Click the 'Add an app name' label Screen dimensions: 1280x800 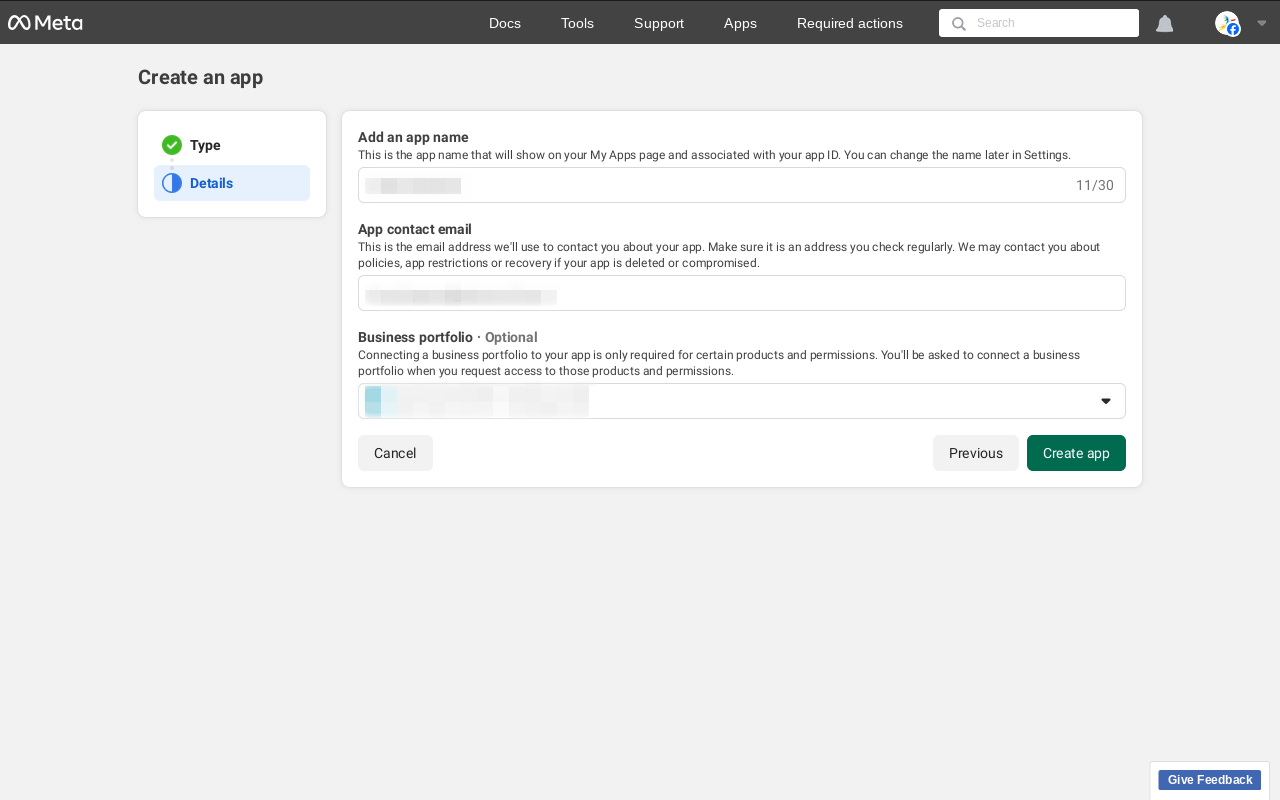click(x=413, y=137)
